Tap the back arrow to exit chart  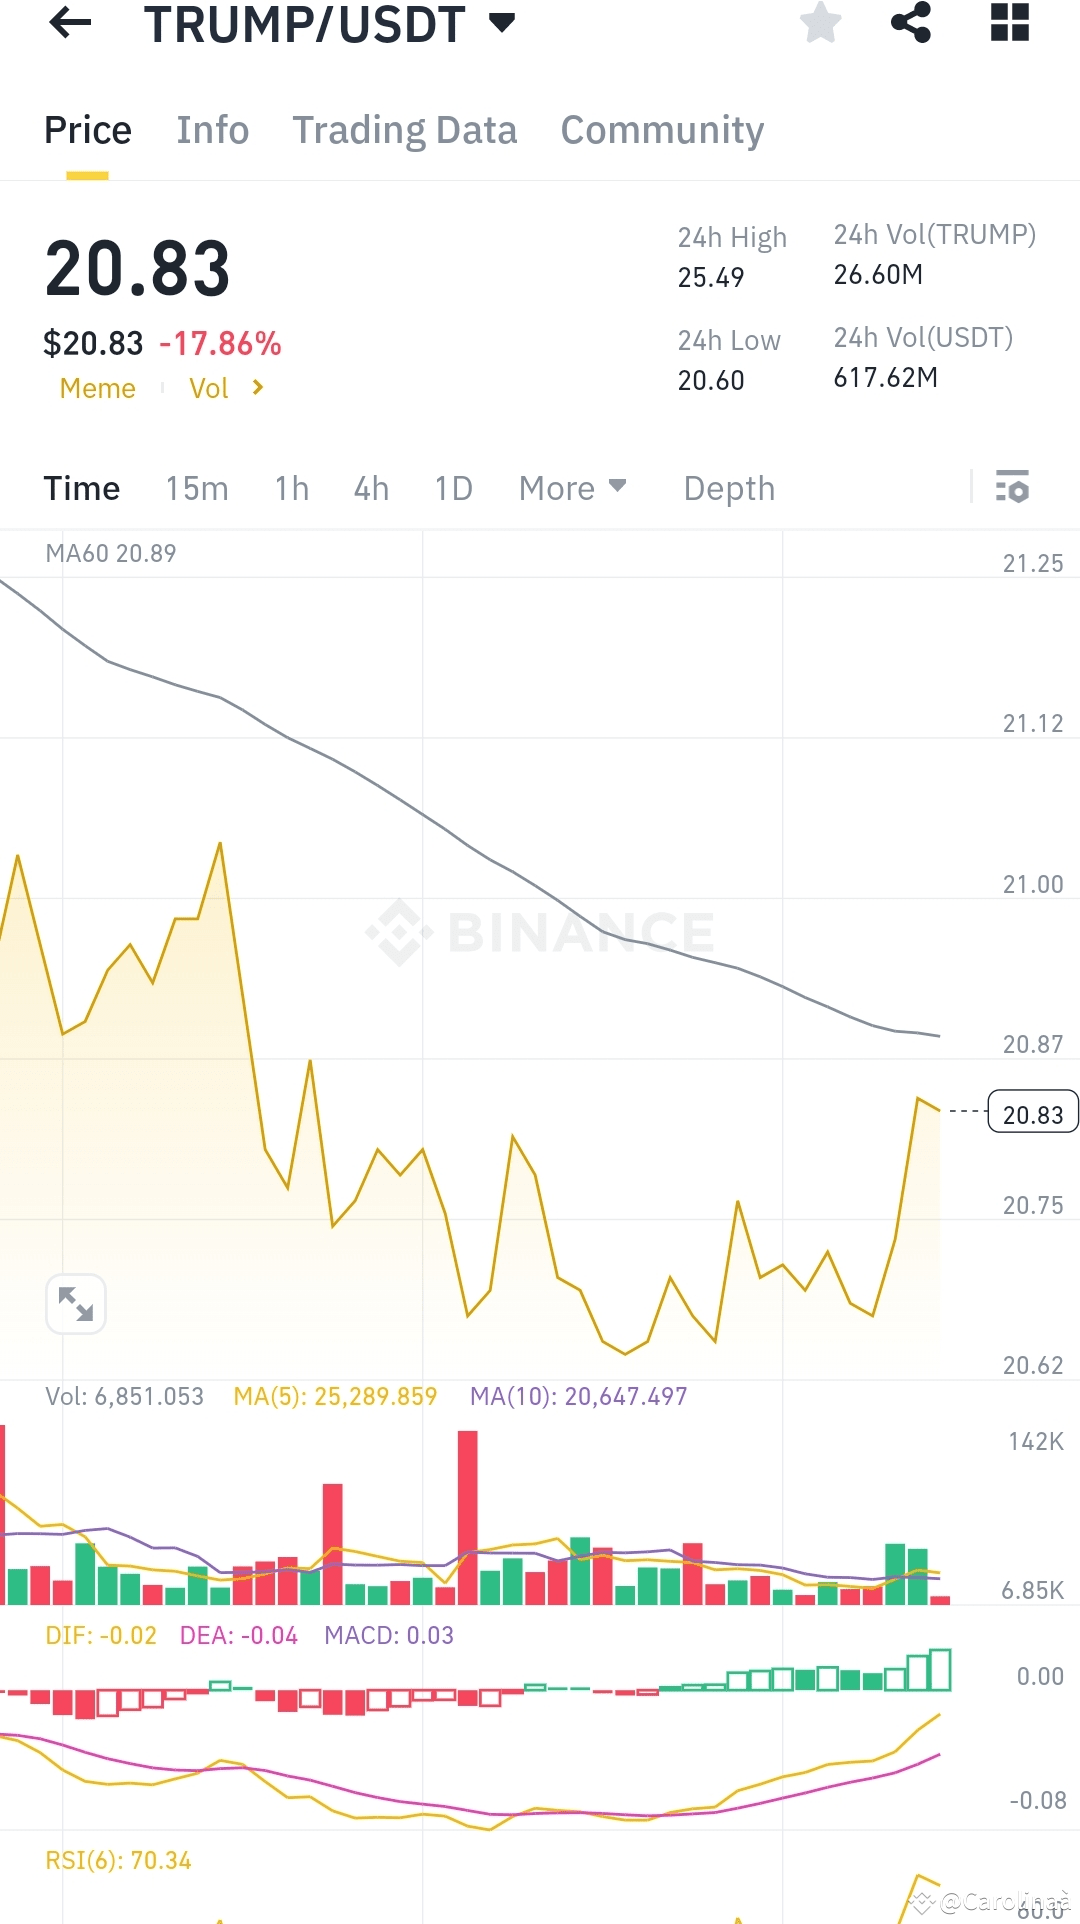click(70, 24)
